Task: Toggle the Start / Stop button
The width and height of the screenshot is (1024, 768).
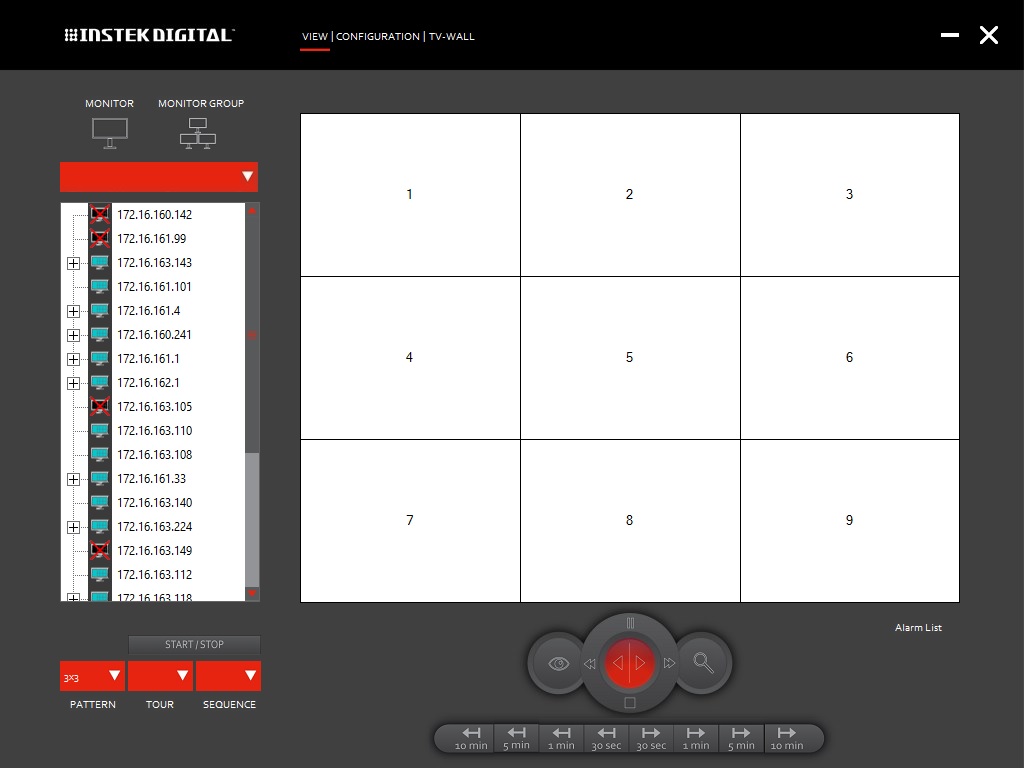Action: (194, 644)
